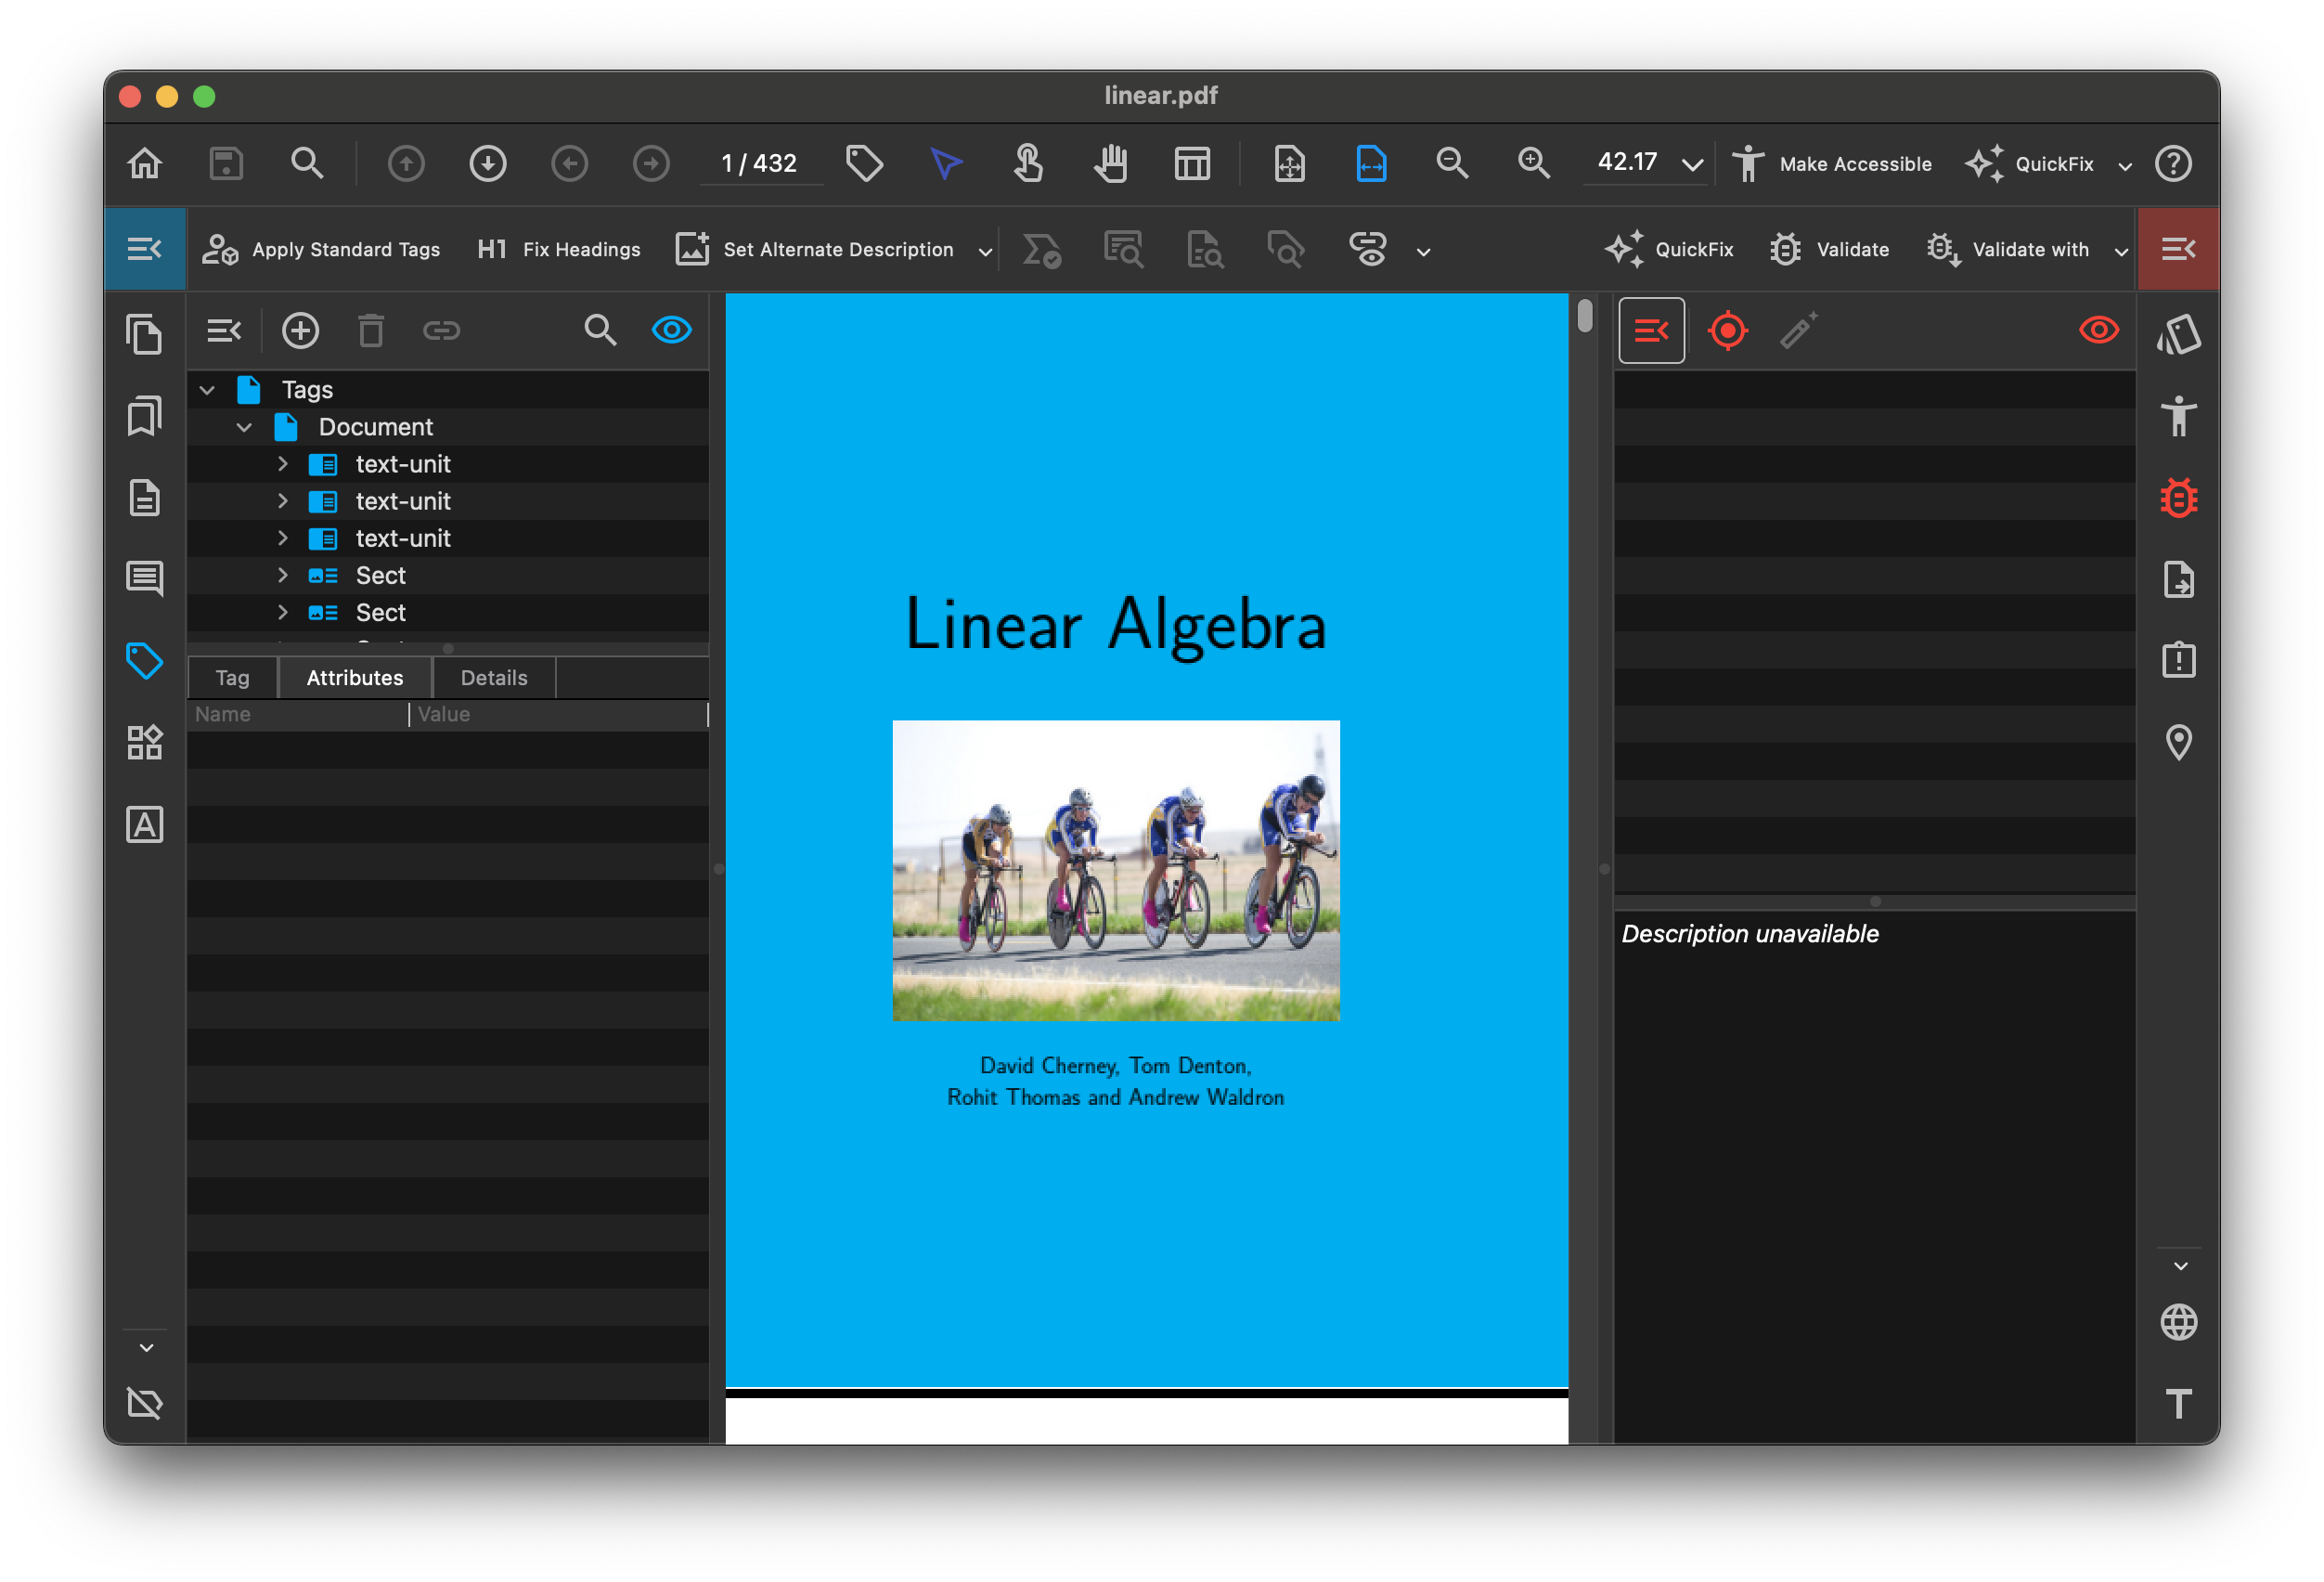Open the Bookmarks panel in the left sidebar
Screen dimensions: 2324x1582
click(145, 416)
